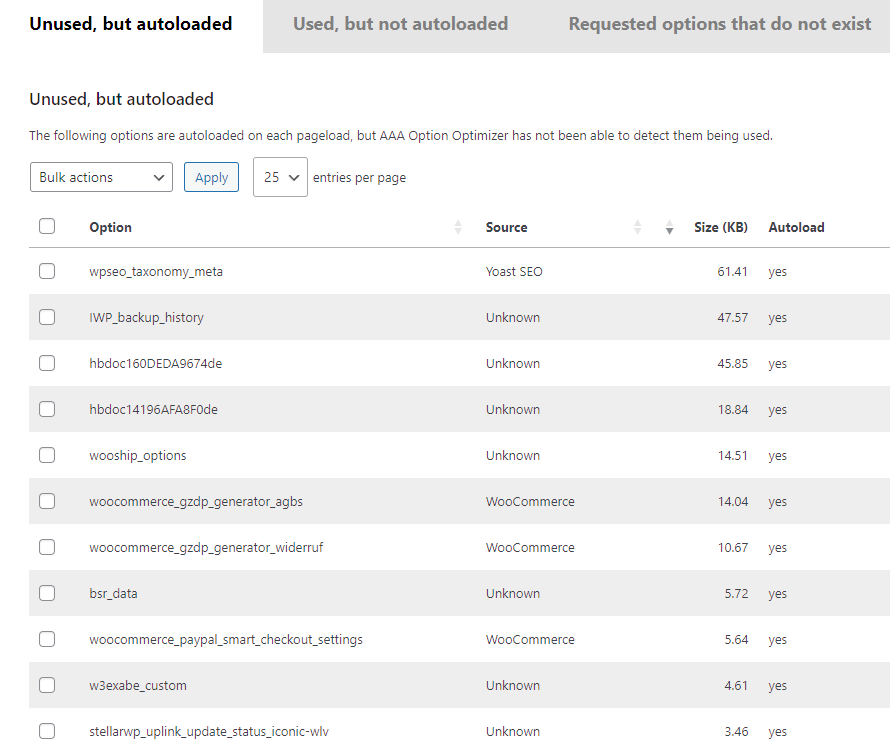The width and height of the screenshot is (890, 754).
Task: Select checkbox for woocommerce_gzdp_generator_agbs
Action: [x=47, y=501]
